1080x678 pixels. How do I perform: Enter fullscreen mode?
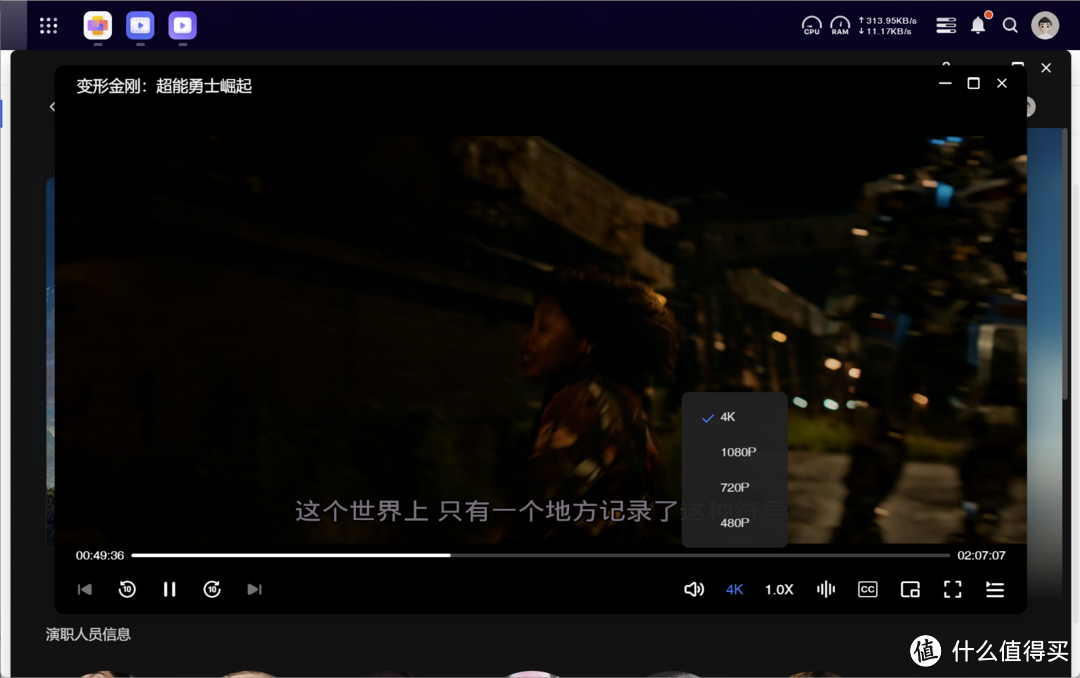953,589
